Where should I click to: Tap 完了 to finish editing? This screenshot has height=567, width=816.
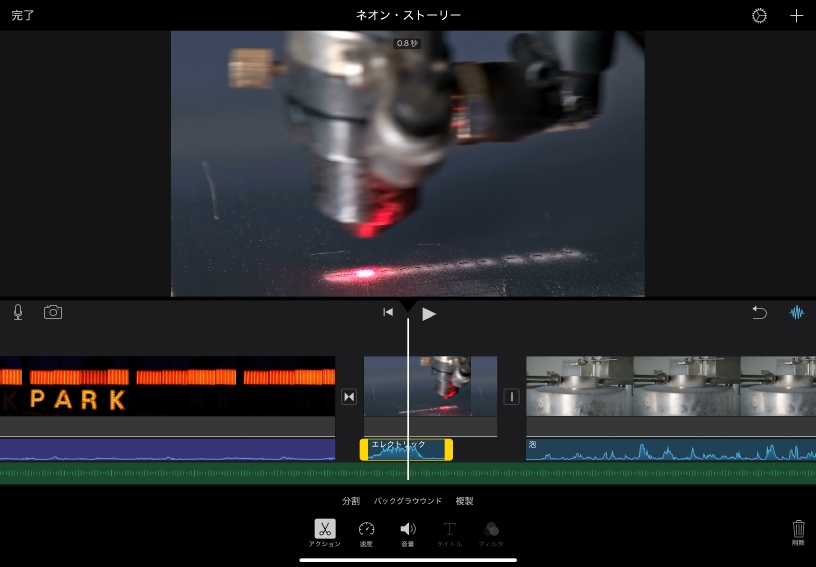click(23, 16)
